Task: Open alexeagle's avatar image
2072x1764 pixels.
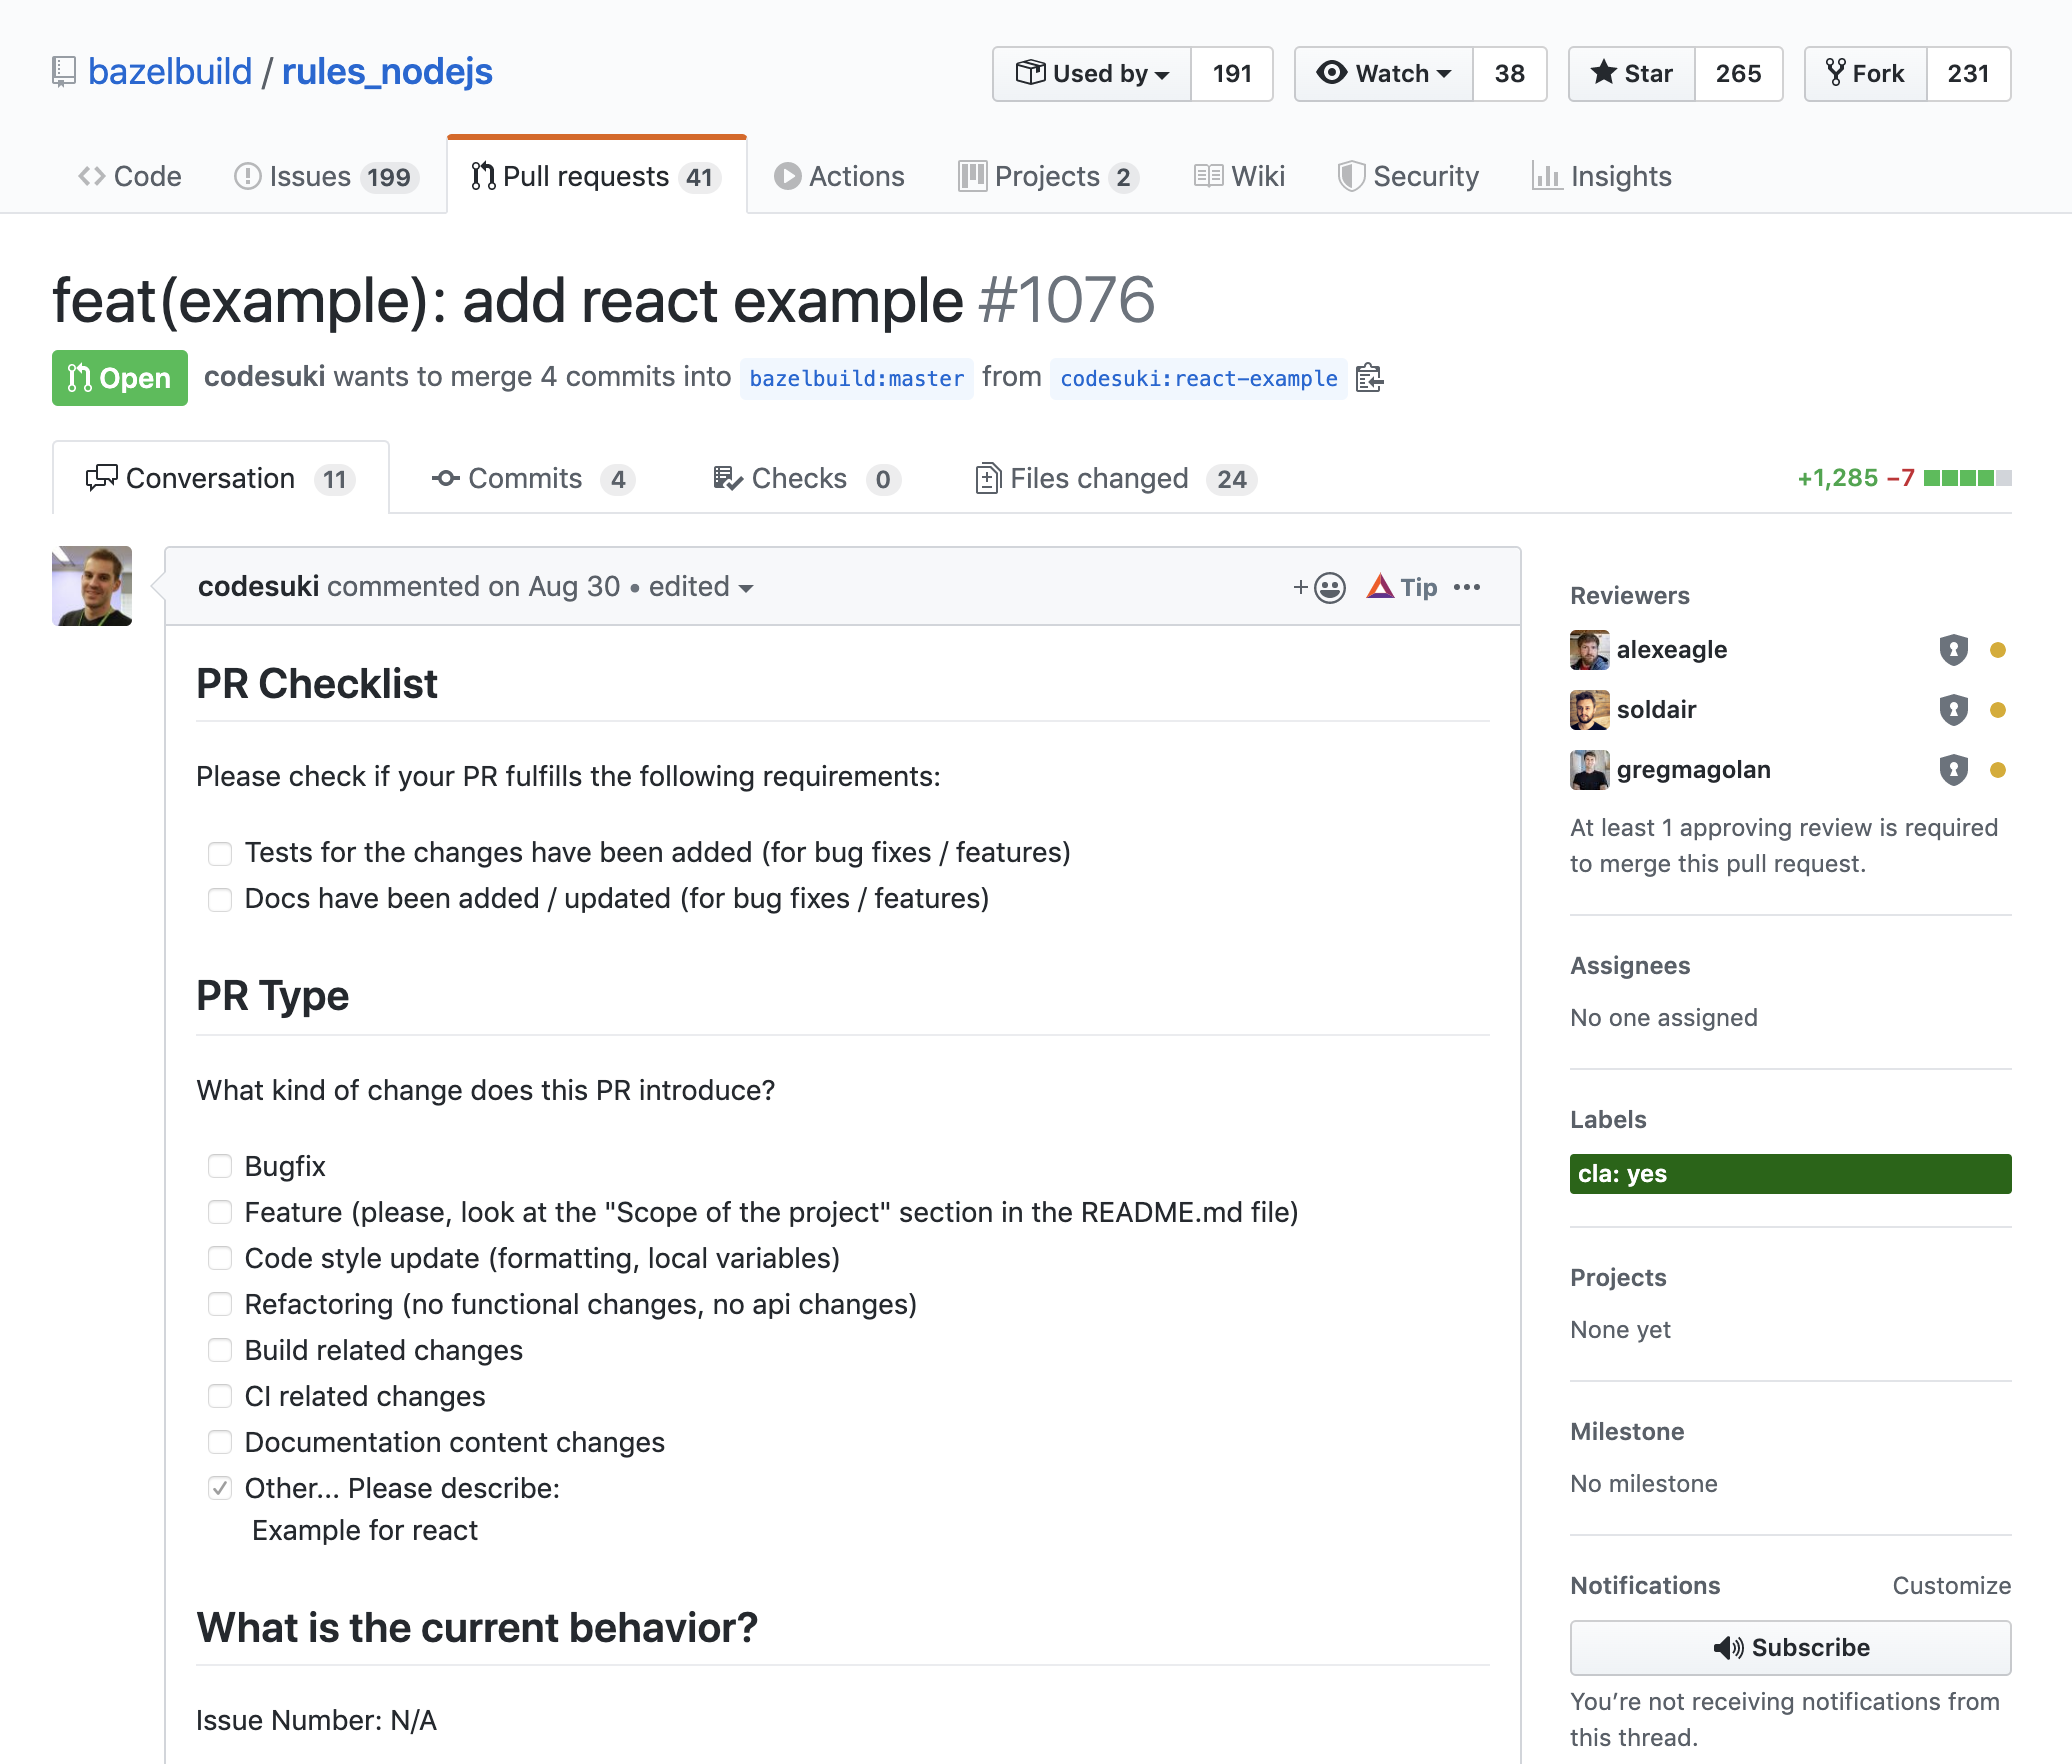Action: [1590, 650]
